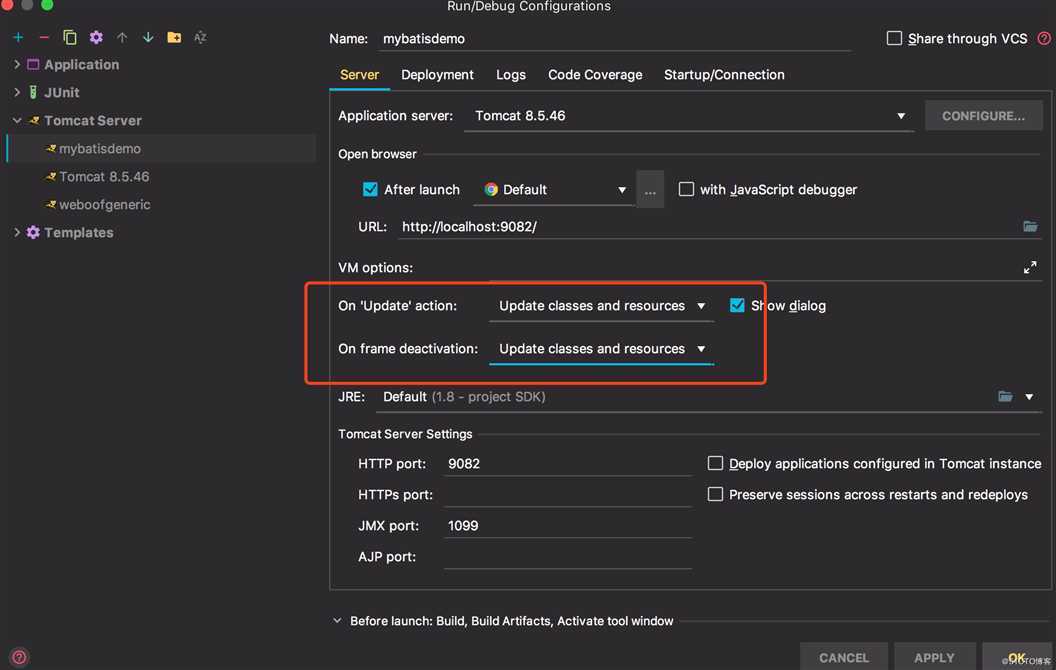The image size is (1056, 670).
Task: Open help question mark at bottom left
Action: [20, 657]
